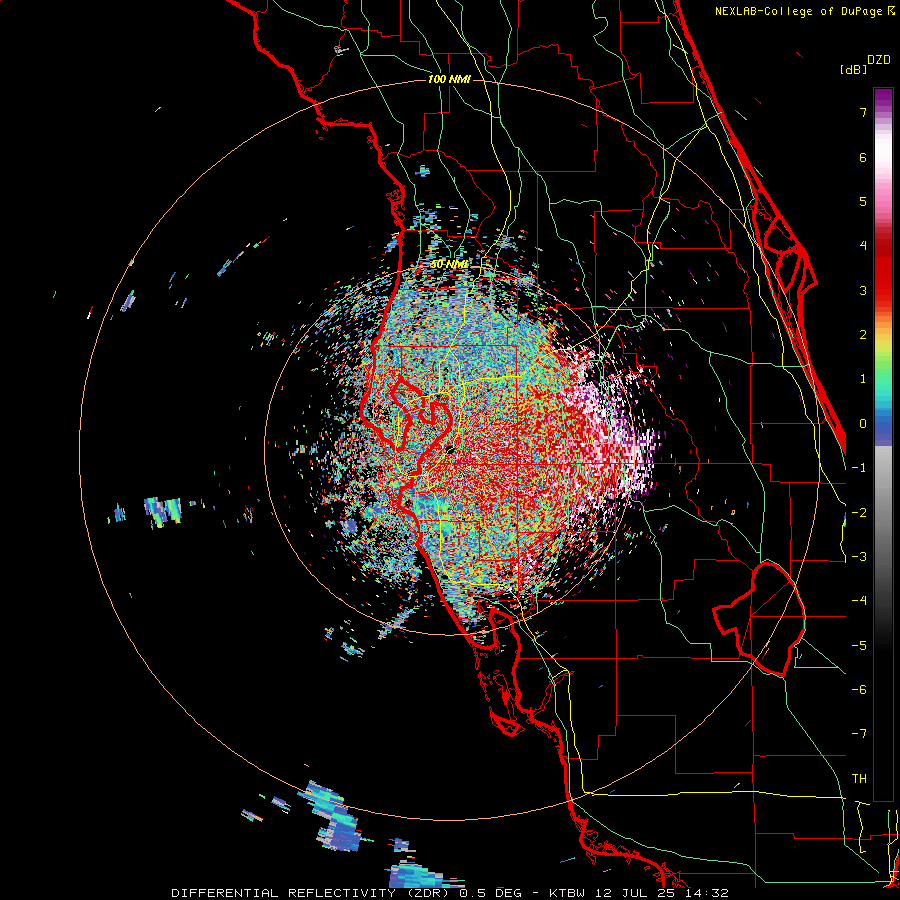Click the 1 value on the color scale
The image size is (900, 900).
coord(863,379)
